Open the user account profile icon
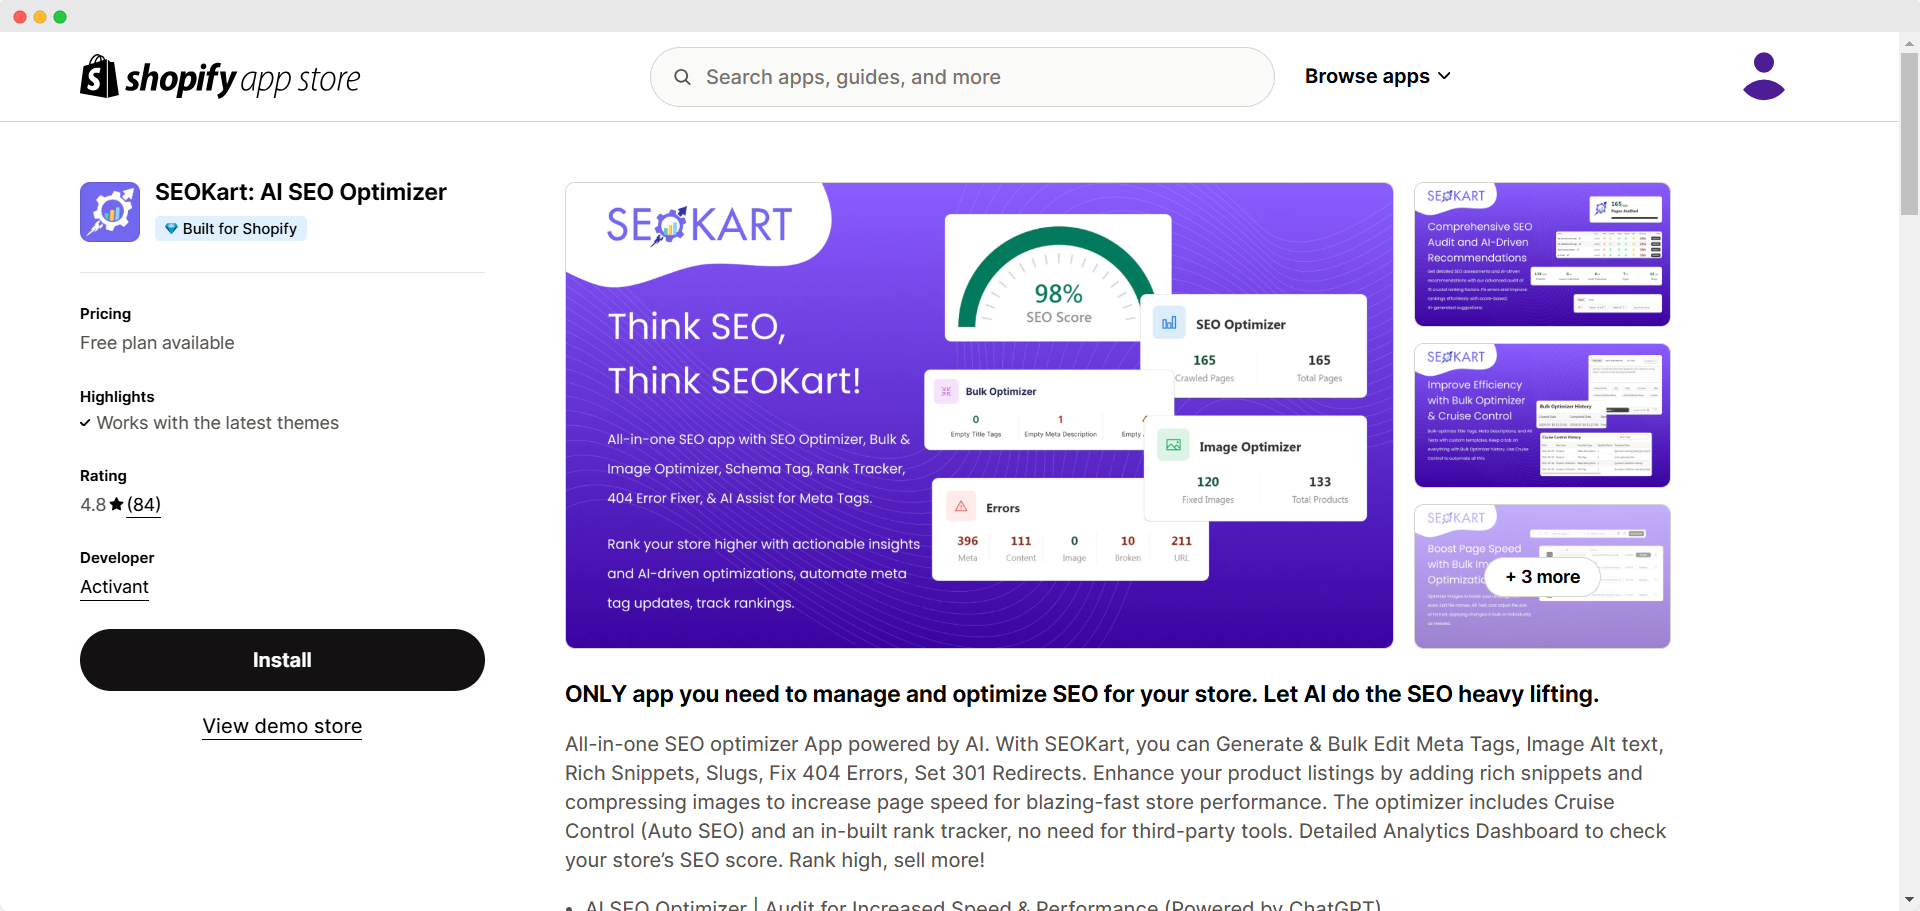 [1763, 76]
